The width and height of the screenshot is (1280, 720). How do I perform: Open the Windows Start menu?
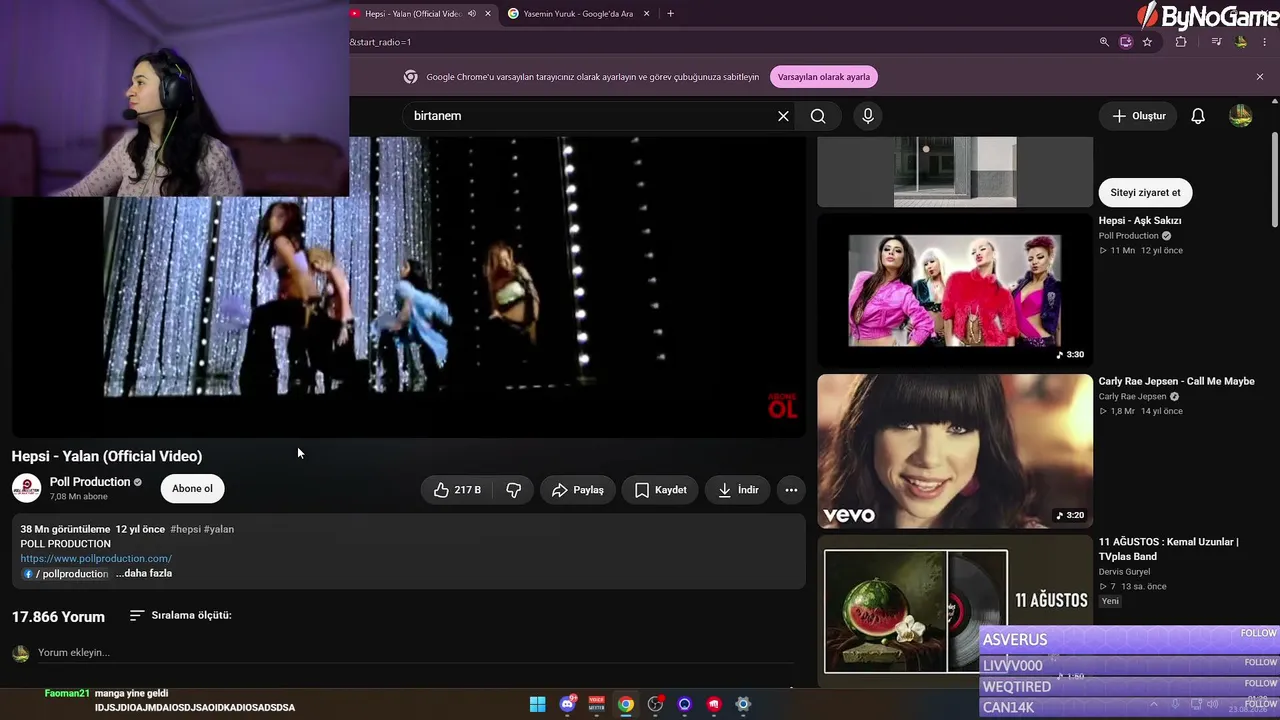tap(537, 704)
